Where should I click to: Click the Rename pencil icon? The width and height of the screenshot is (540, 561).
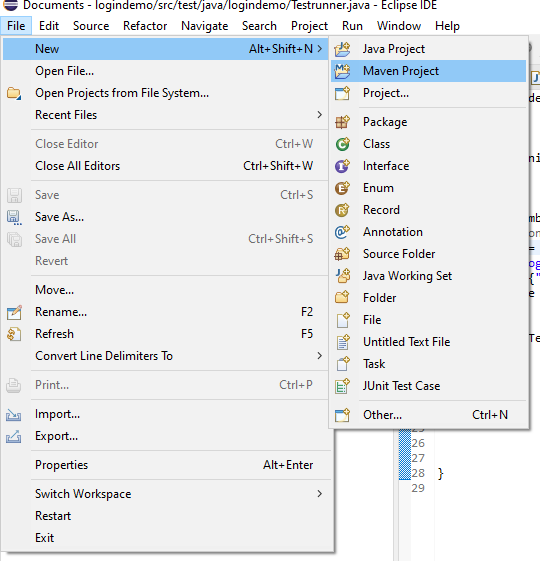pos(14,312)
